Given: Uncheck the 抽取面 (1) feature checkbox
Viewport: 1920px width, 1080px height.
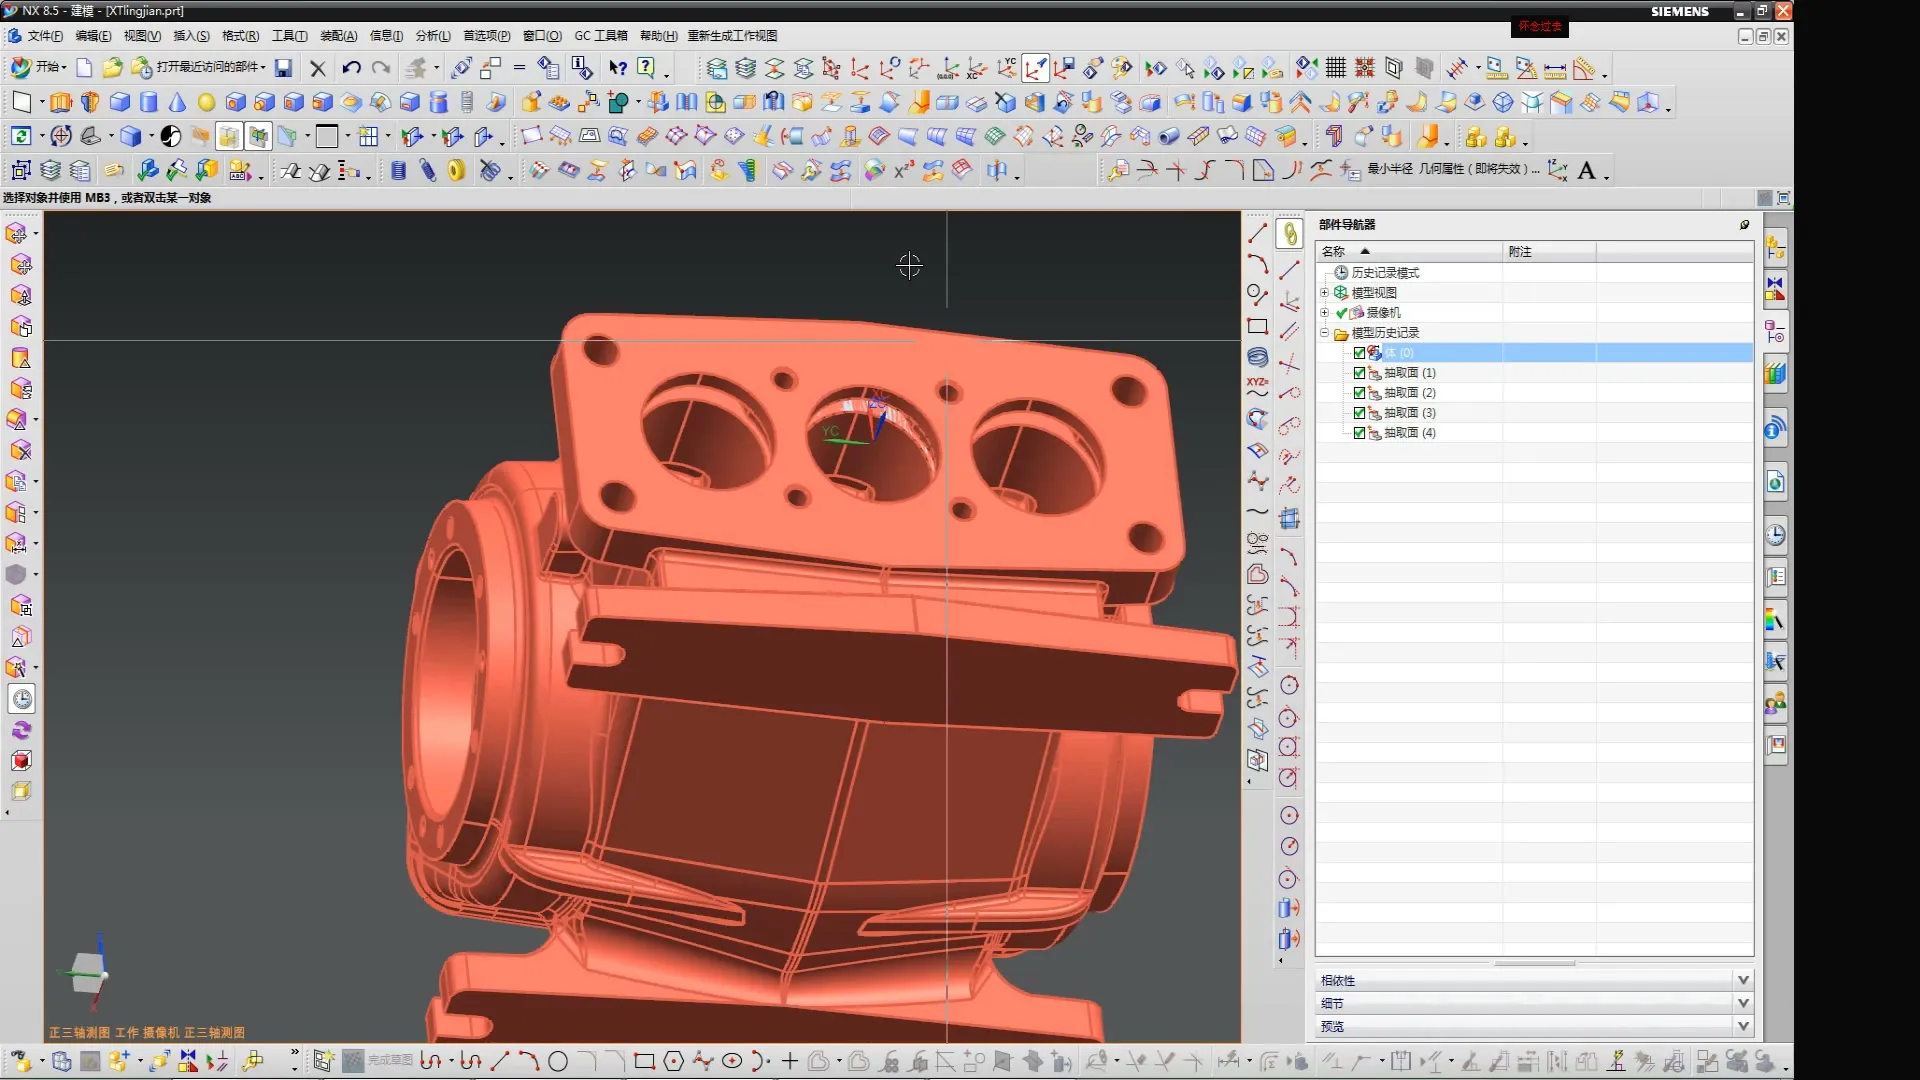Looking at the screenshot, I should [1359, 373].
